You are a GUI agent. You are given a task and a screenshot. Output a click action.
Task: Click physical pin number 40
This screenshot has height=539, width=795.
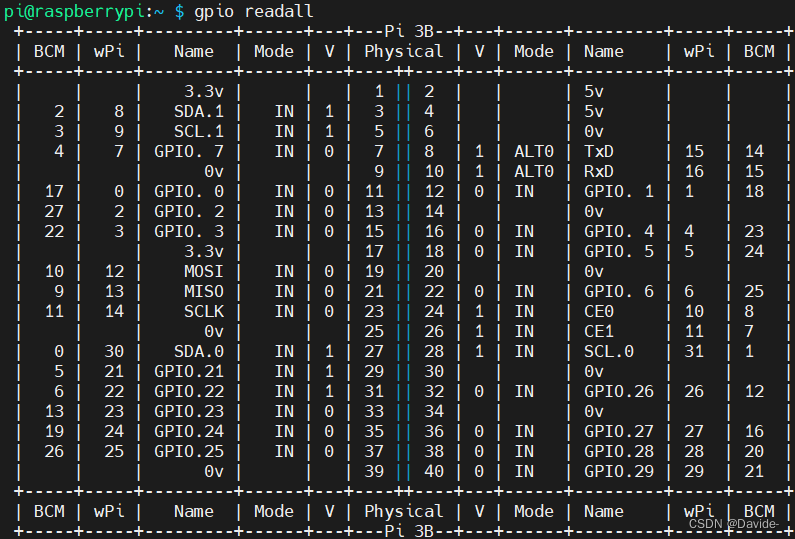(434, 472)
